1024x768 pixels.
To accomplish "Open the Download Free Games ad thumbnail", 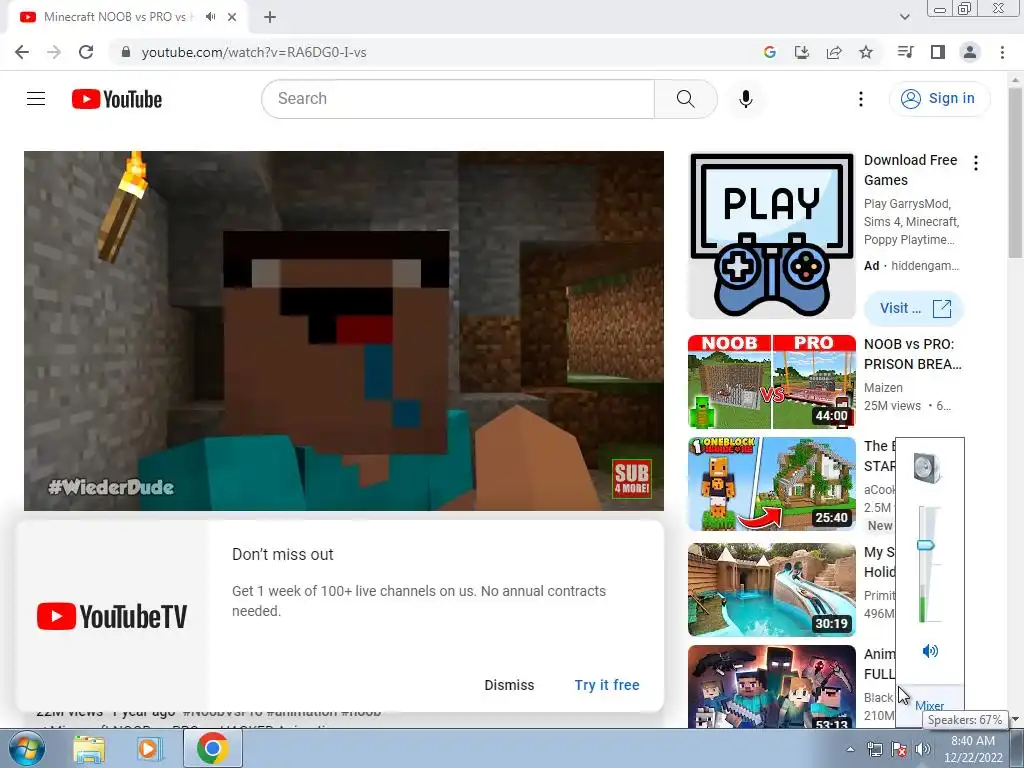I will point(771,236).
